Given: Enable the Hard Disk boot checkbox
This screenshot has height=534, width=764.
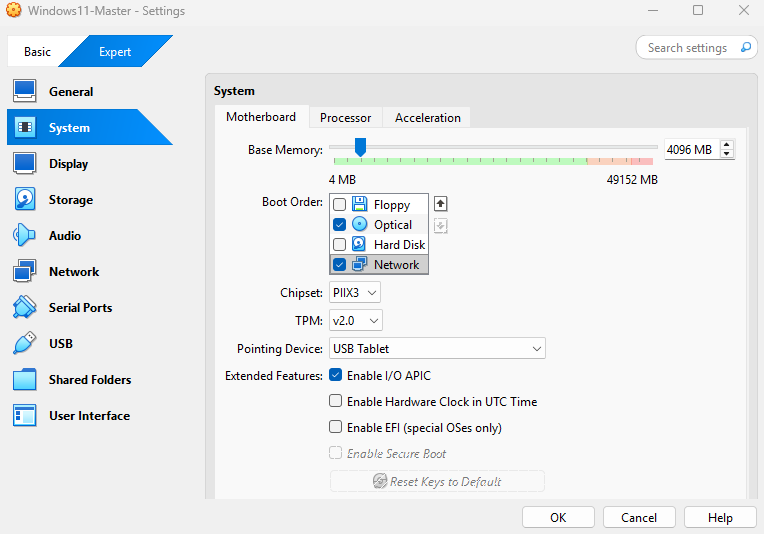Looking at the screenshot, I should tap(340, 244).
